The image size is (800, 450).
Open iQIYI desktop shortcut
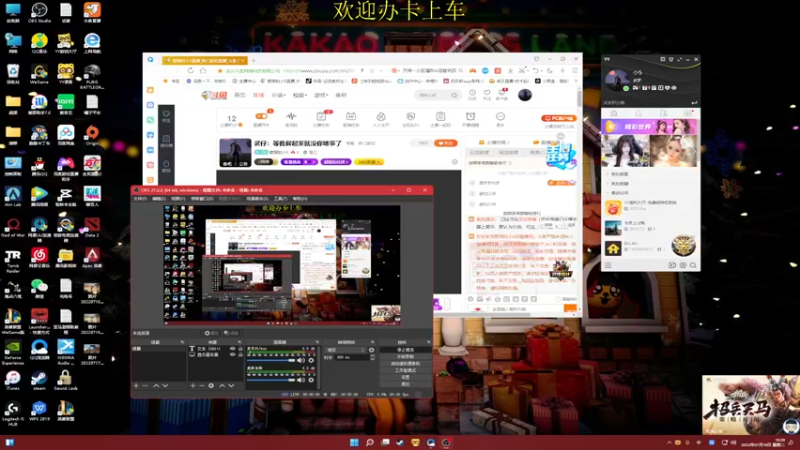point(66,105)
